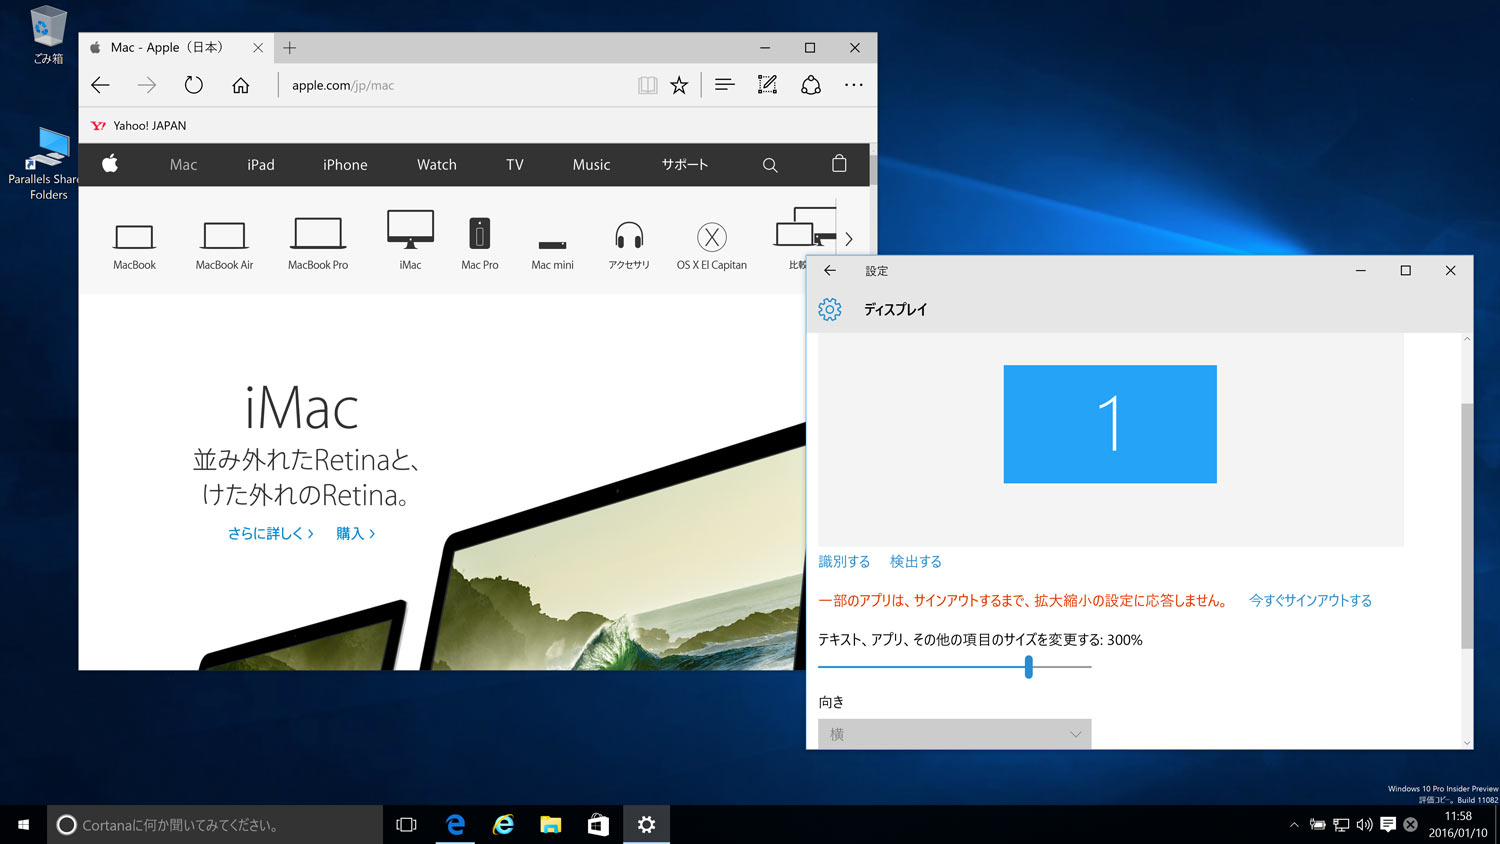This screenshot has width=1500, height=844.
Task: Go back in the 設定 window
Action: [x=830, y=270]
